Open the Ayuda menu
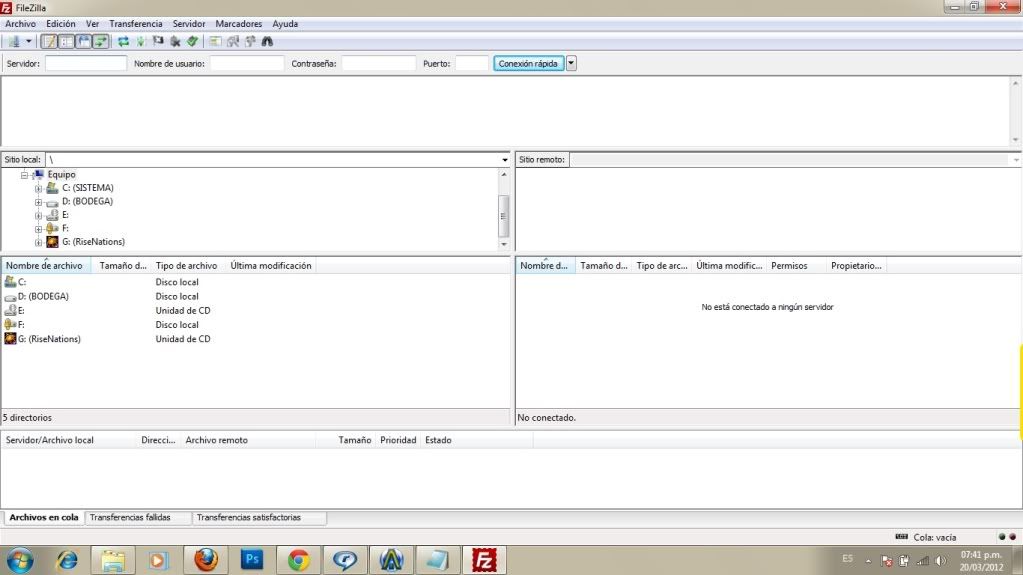1023x575 pixels. coord(285,23)
